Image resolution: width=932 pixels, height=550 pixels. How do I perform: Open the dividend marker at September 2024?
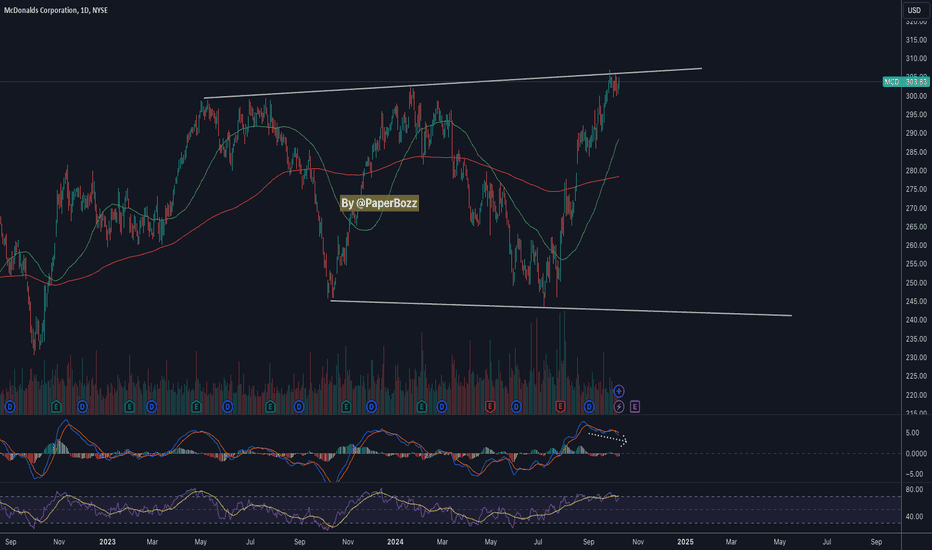pos(589,407)
